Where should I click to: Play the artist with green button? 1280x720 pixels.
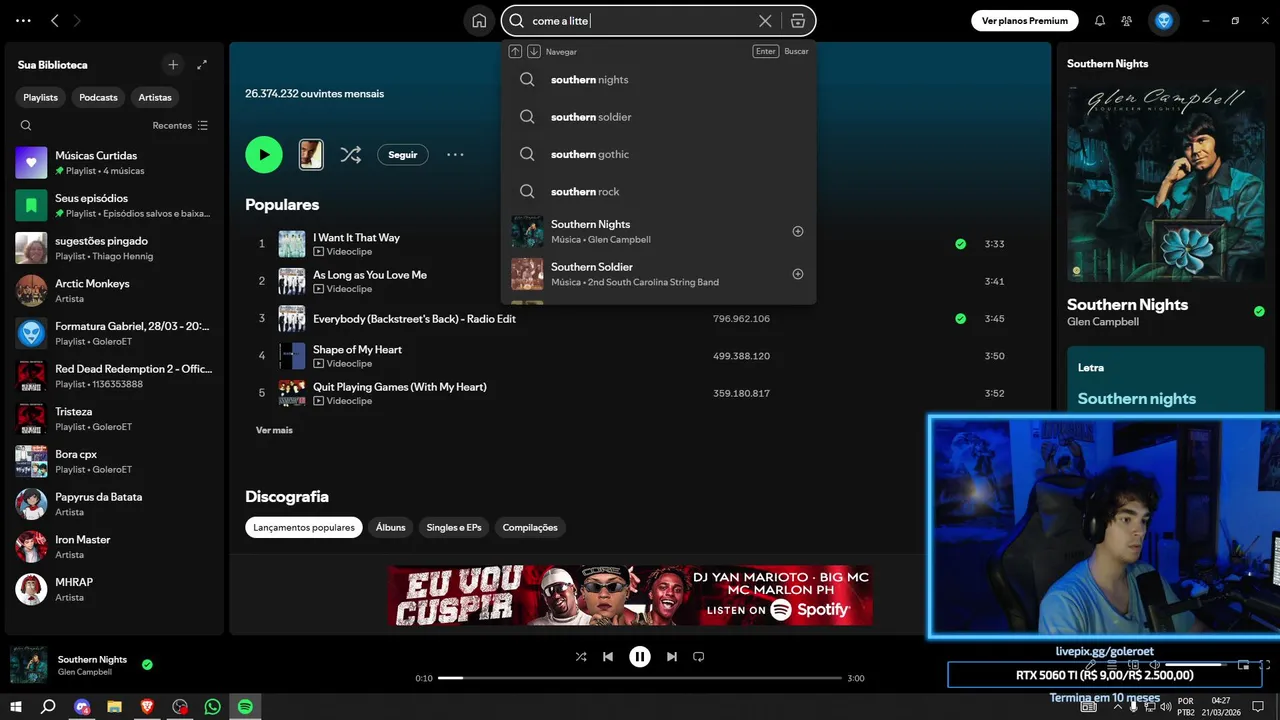coord(264,154)
